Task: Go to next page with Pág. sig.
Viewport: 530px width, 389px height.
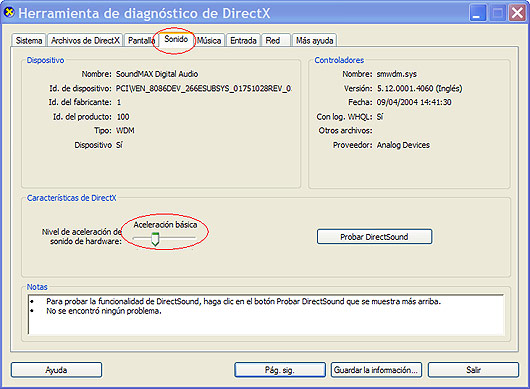Action: [x=280, y=370]
